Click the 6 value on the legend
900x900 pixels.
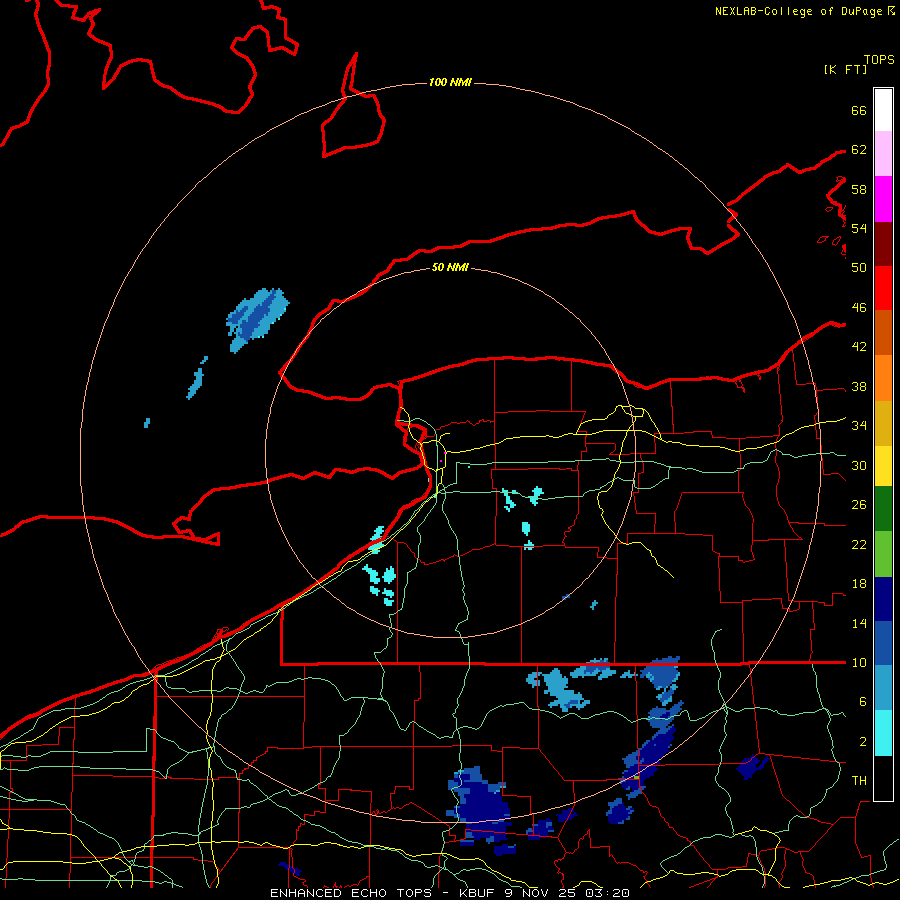coord(863,701)
